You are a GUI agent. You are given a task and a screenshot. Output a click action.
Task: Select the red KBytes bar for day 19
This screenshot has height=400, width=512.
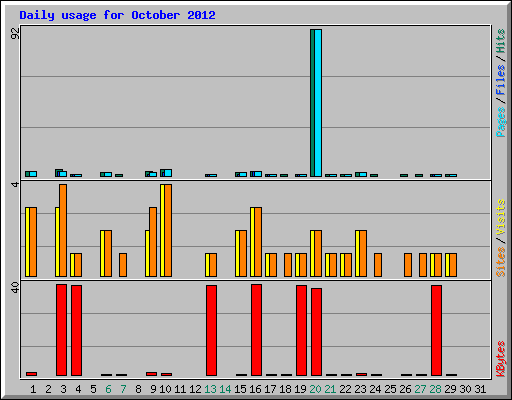click(x=301, y=330)
